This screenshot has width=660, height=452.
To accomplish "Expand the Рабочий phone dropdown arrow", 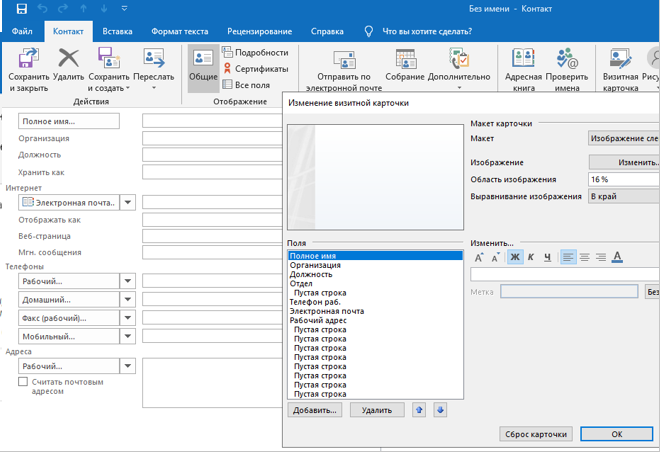I will tap(128, 281).
